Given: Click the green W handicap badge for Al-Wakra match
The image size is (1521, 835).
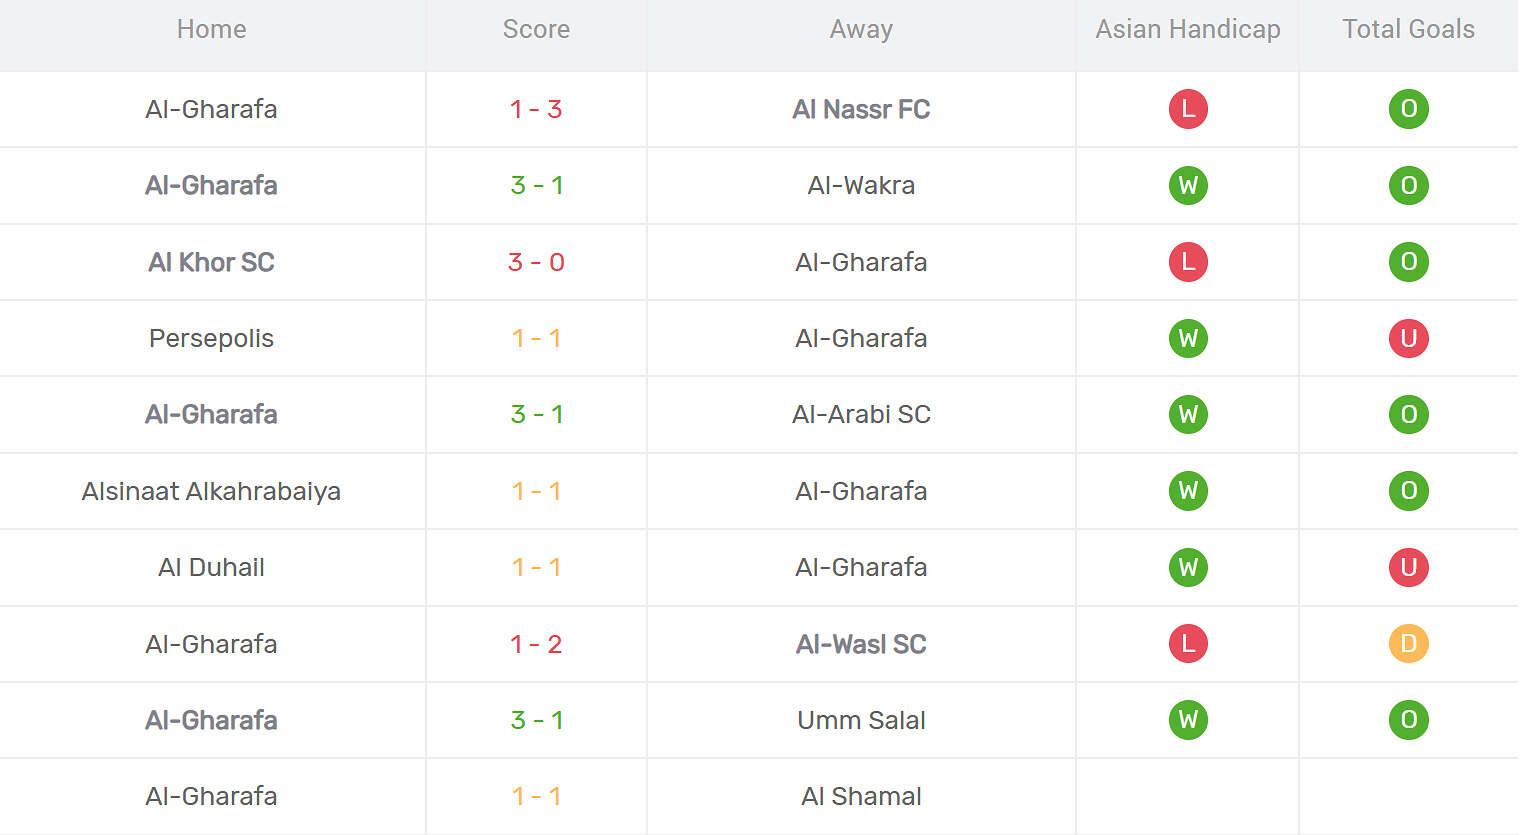Looking at the screenshot, I should click(1188, 185).
